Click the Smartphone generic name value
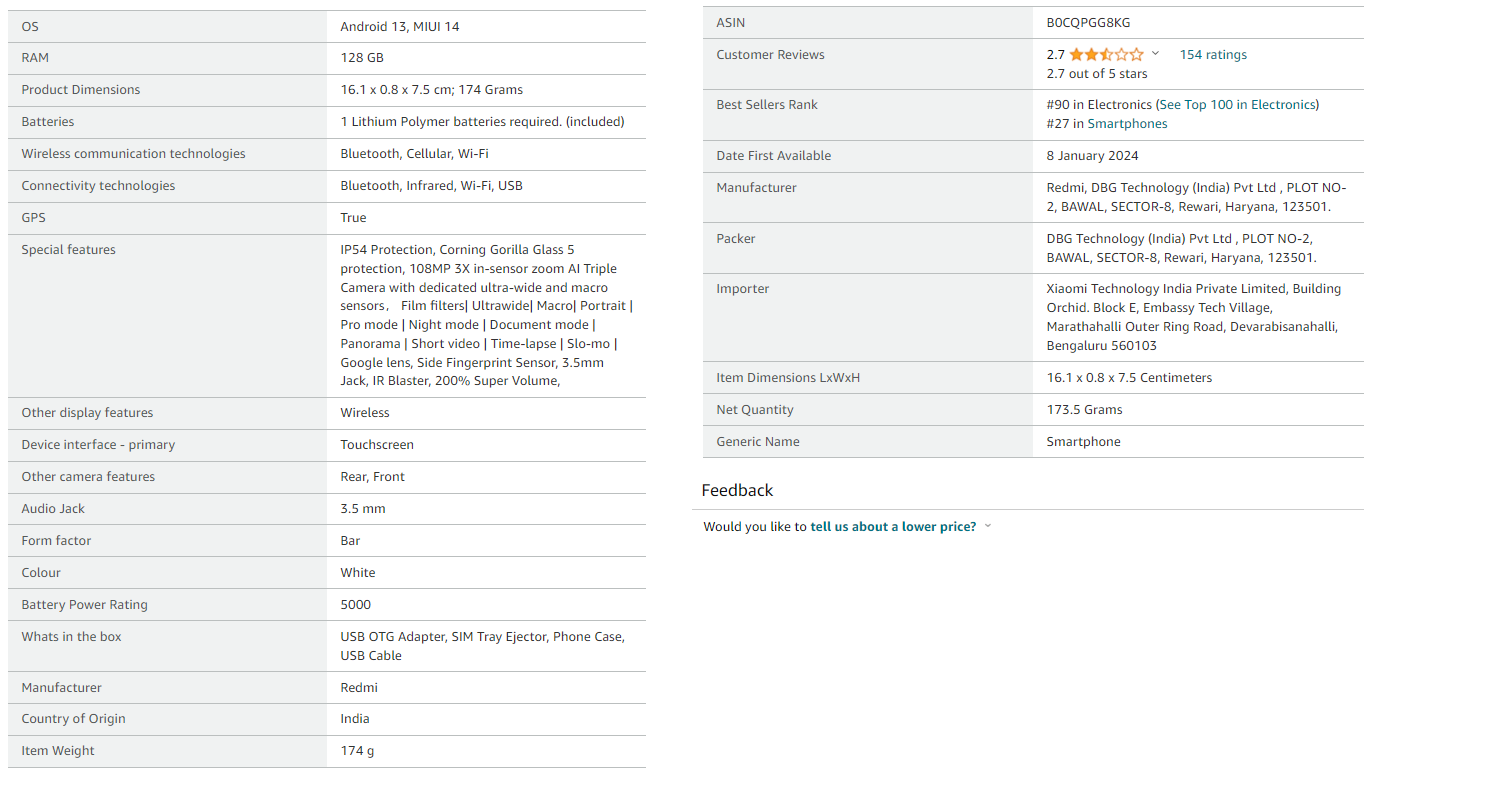 tap(1083, 442)
